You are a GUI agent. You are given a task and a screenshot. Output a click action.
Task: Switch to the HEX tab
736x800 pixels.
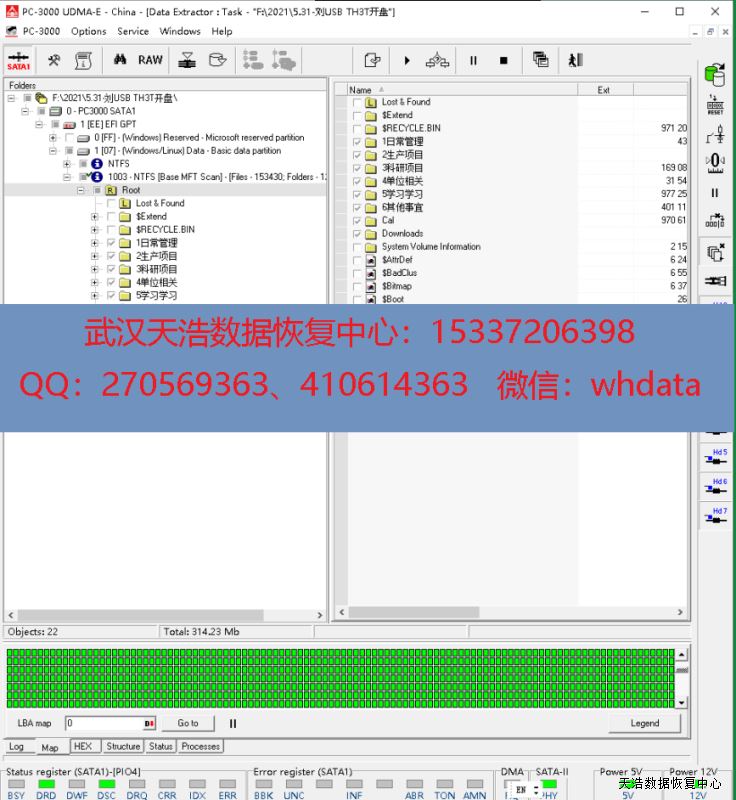[83, 746]
